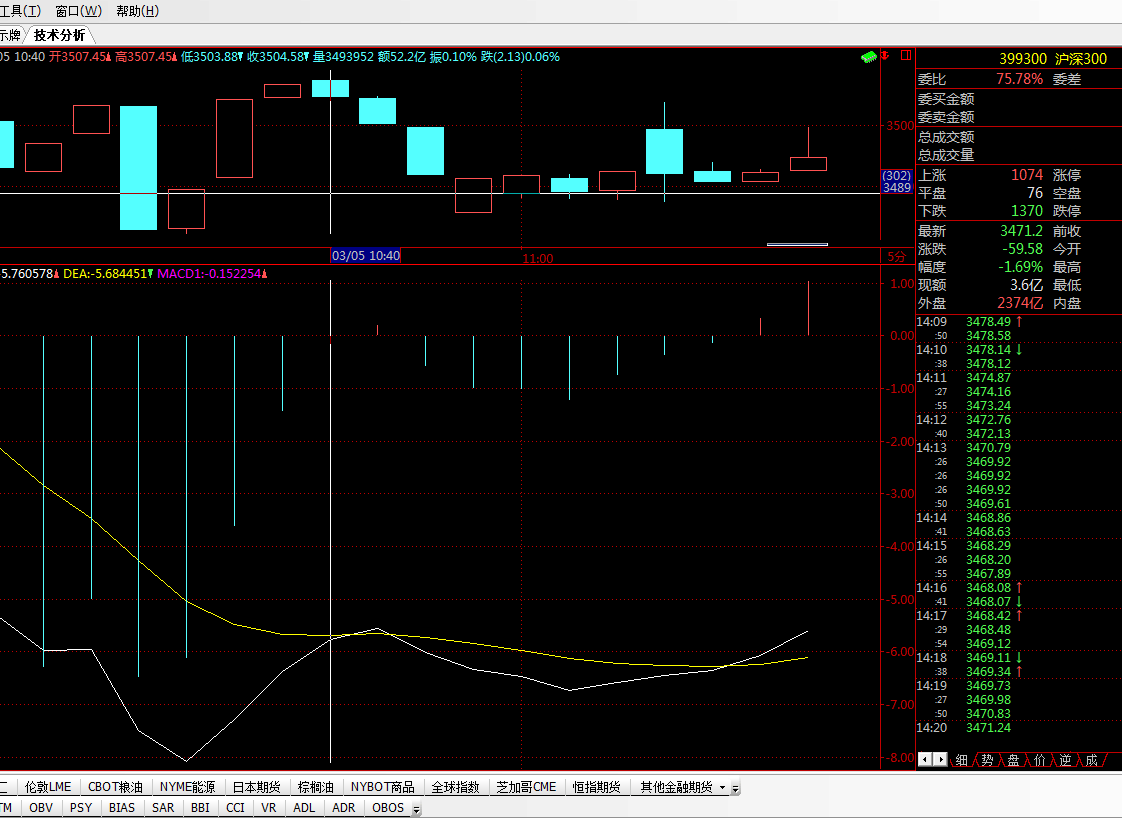
Task: Switch to the OBV indicator tab
Action: point(41,807)
